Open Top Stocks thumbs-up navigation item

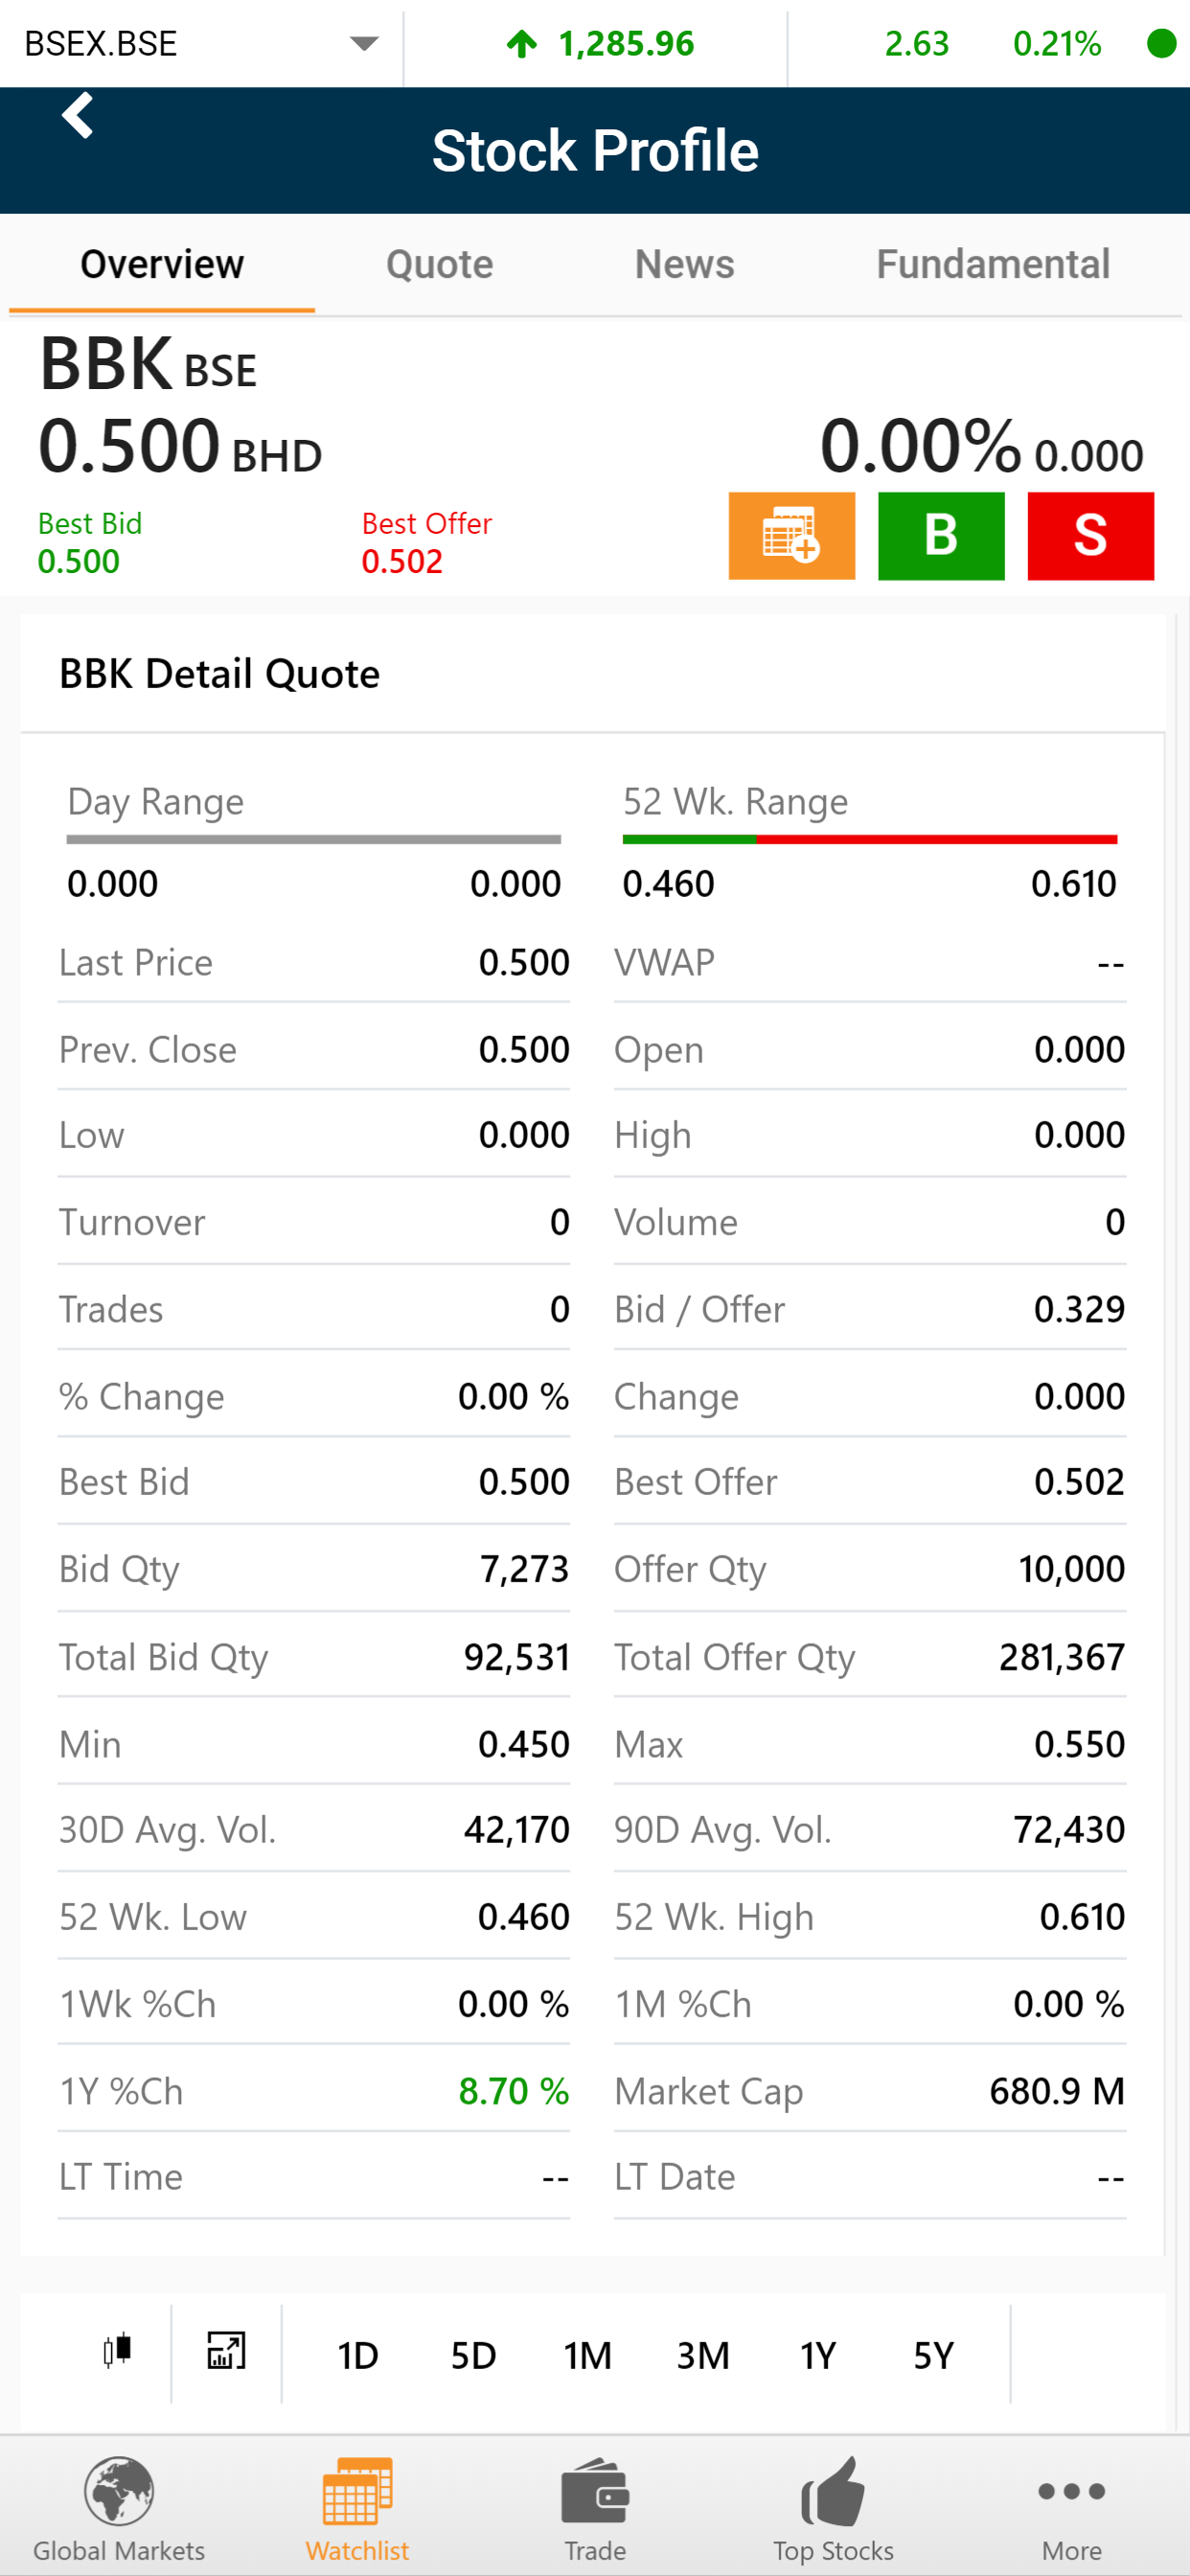tap(833, 2508)
